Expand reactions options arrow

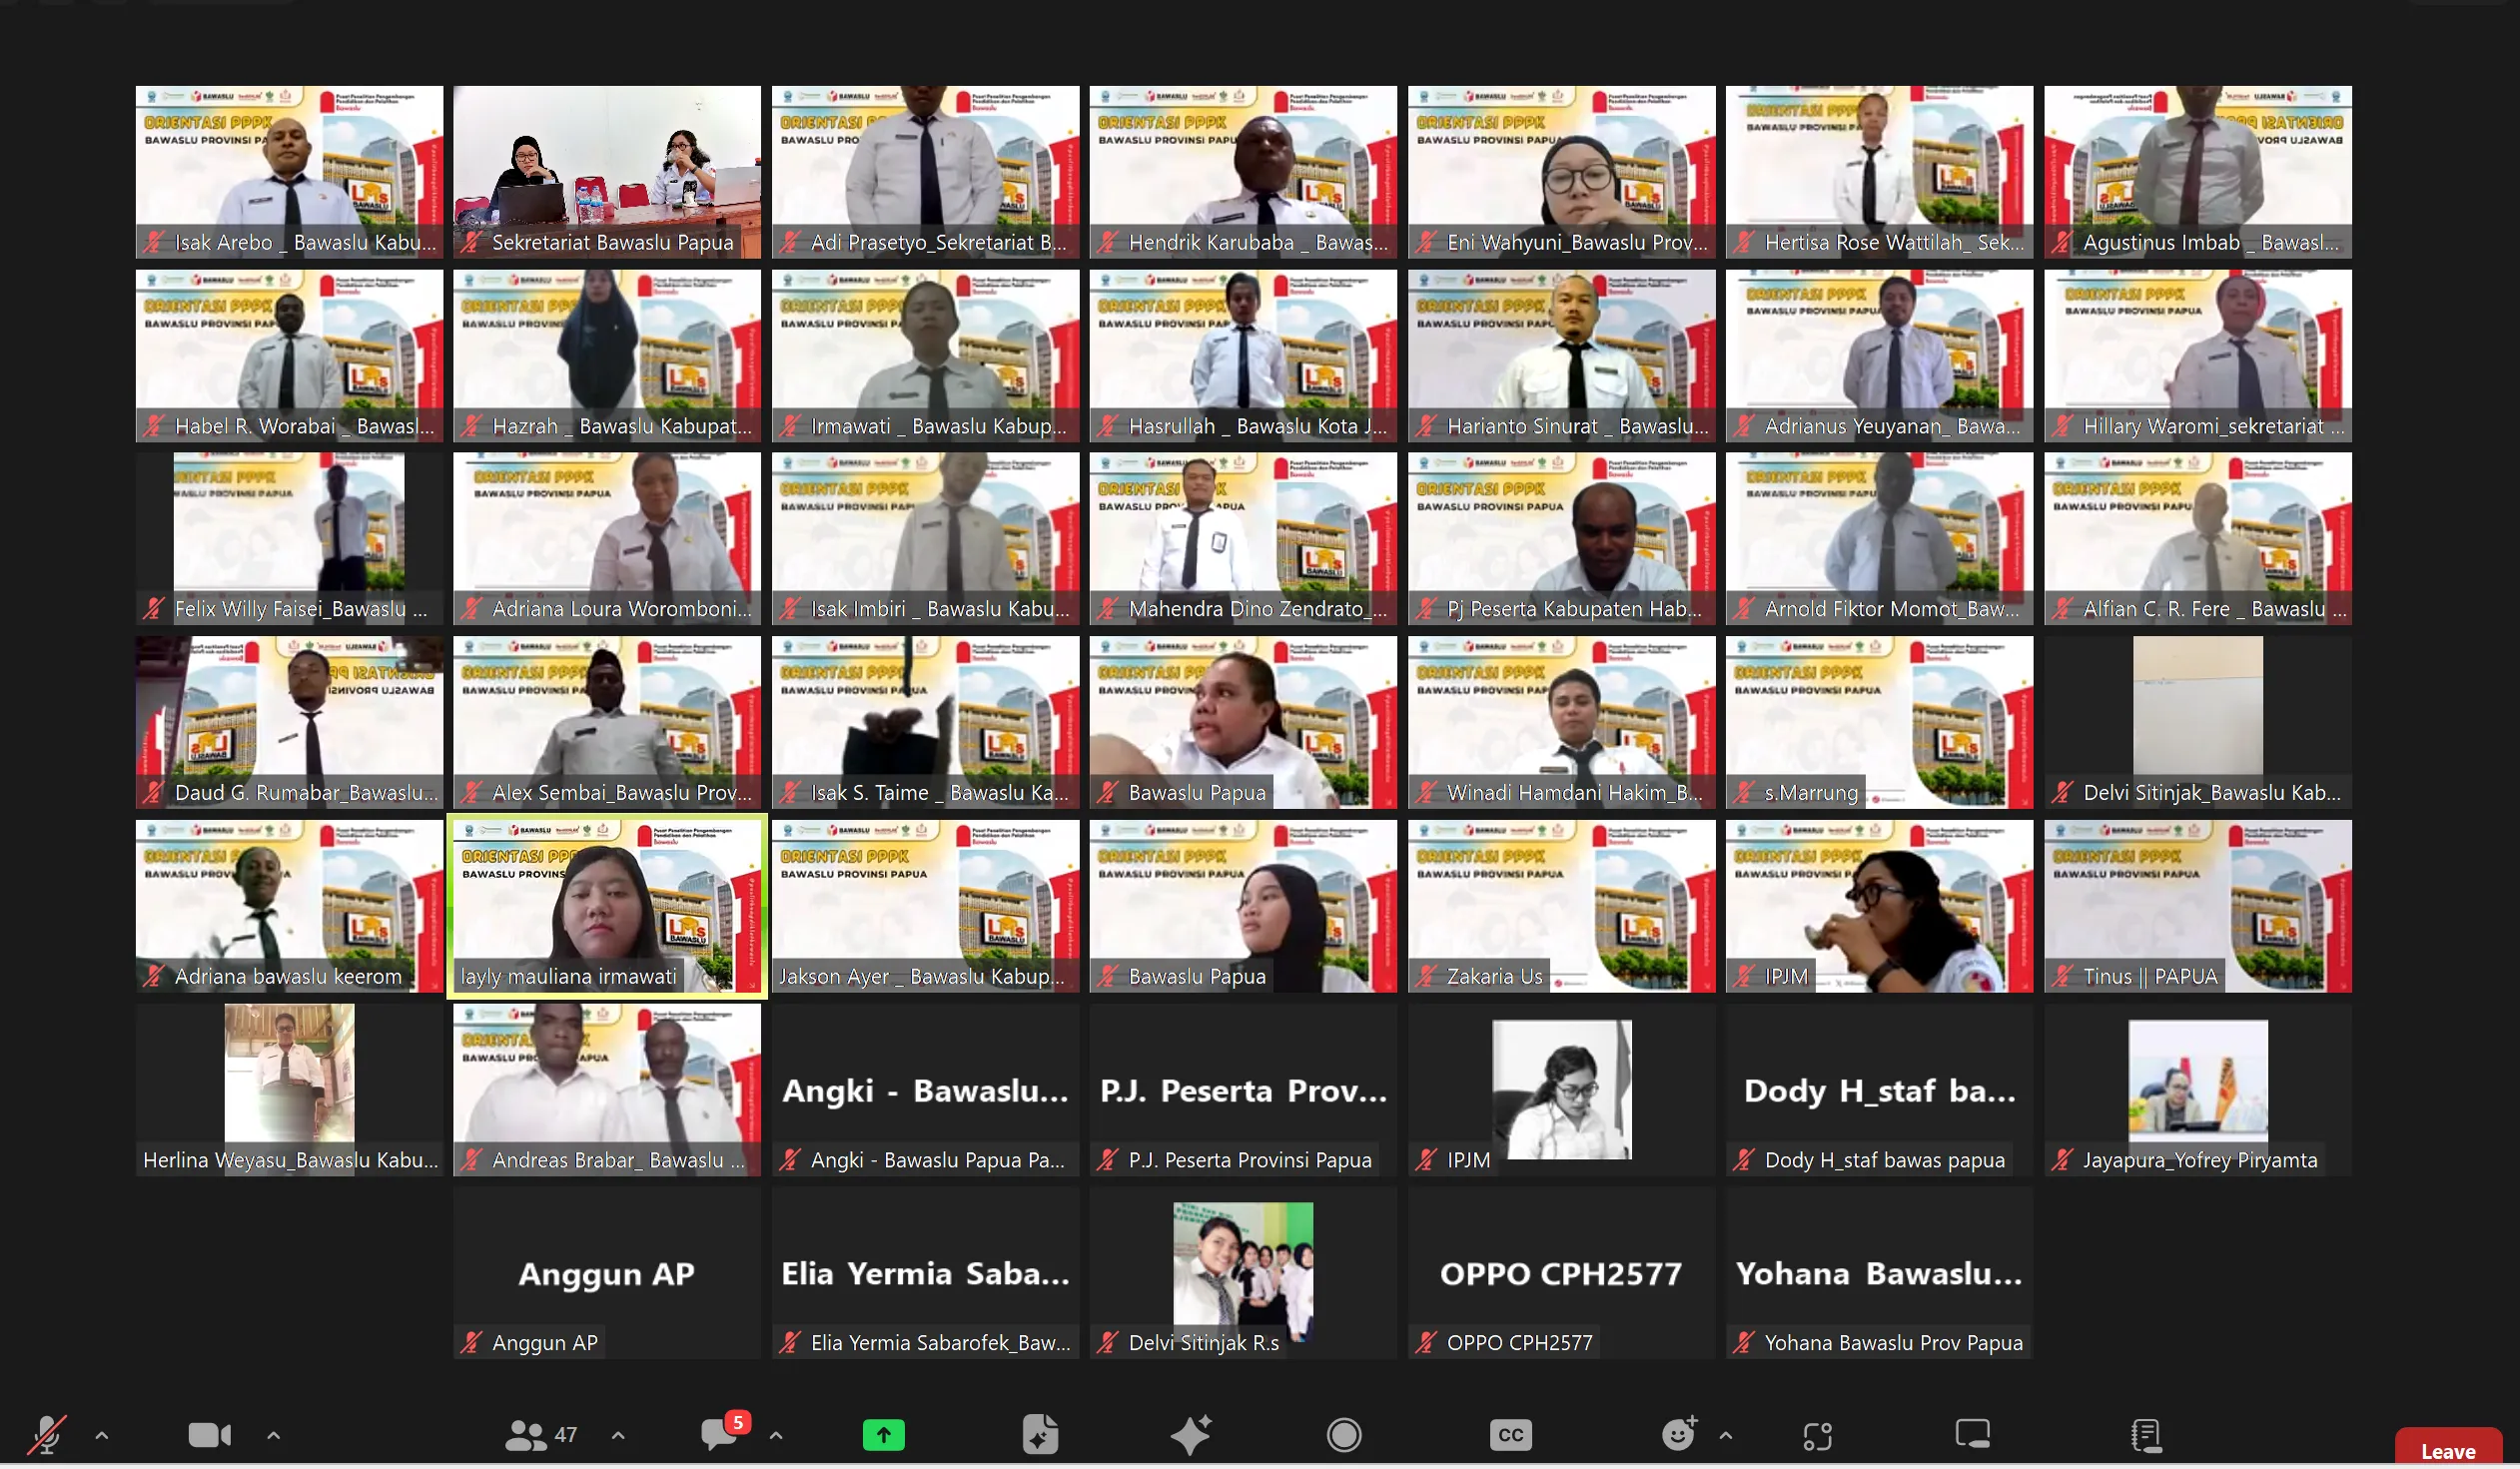[x=1726, y=1435]
